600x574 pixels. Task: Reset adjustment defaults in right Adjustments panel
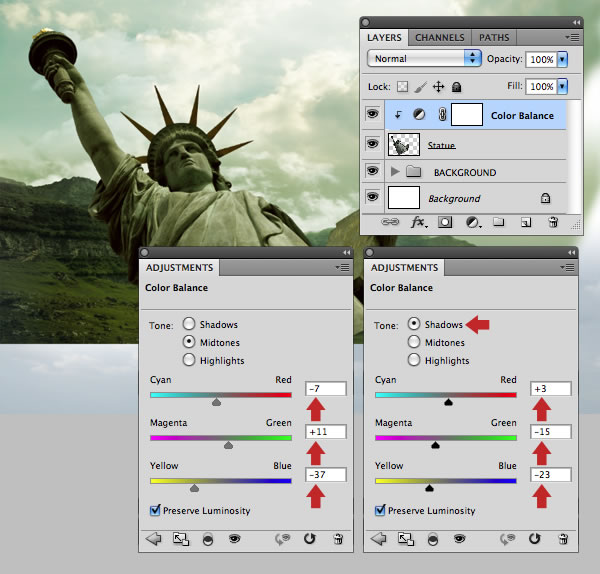(x=535, y=539)
